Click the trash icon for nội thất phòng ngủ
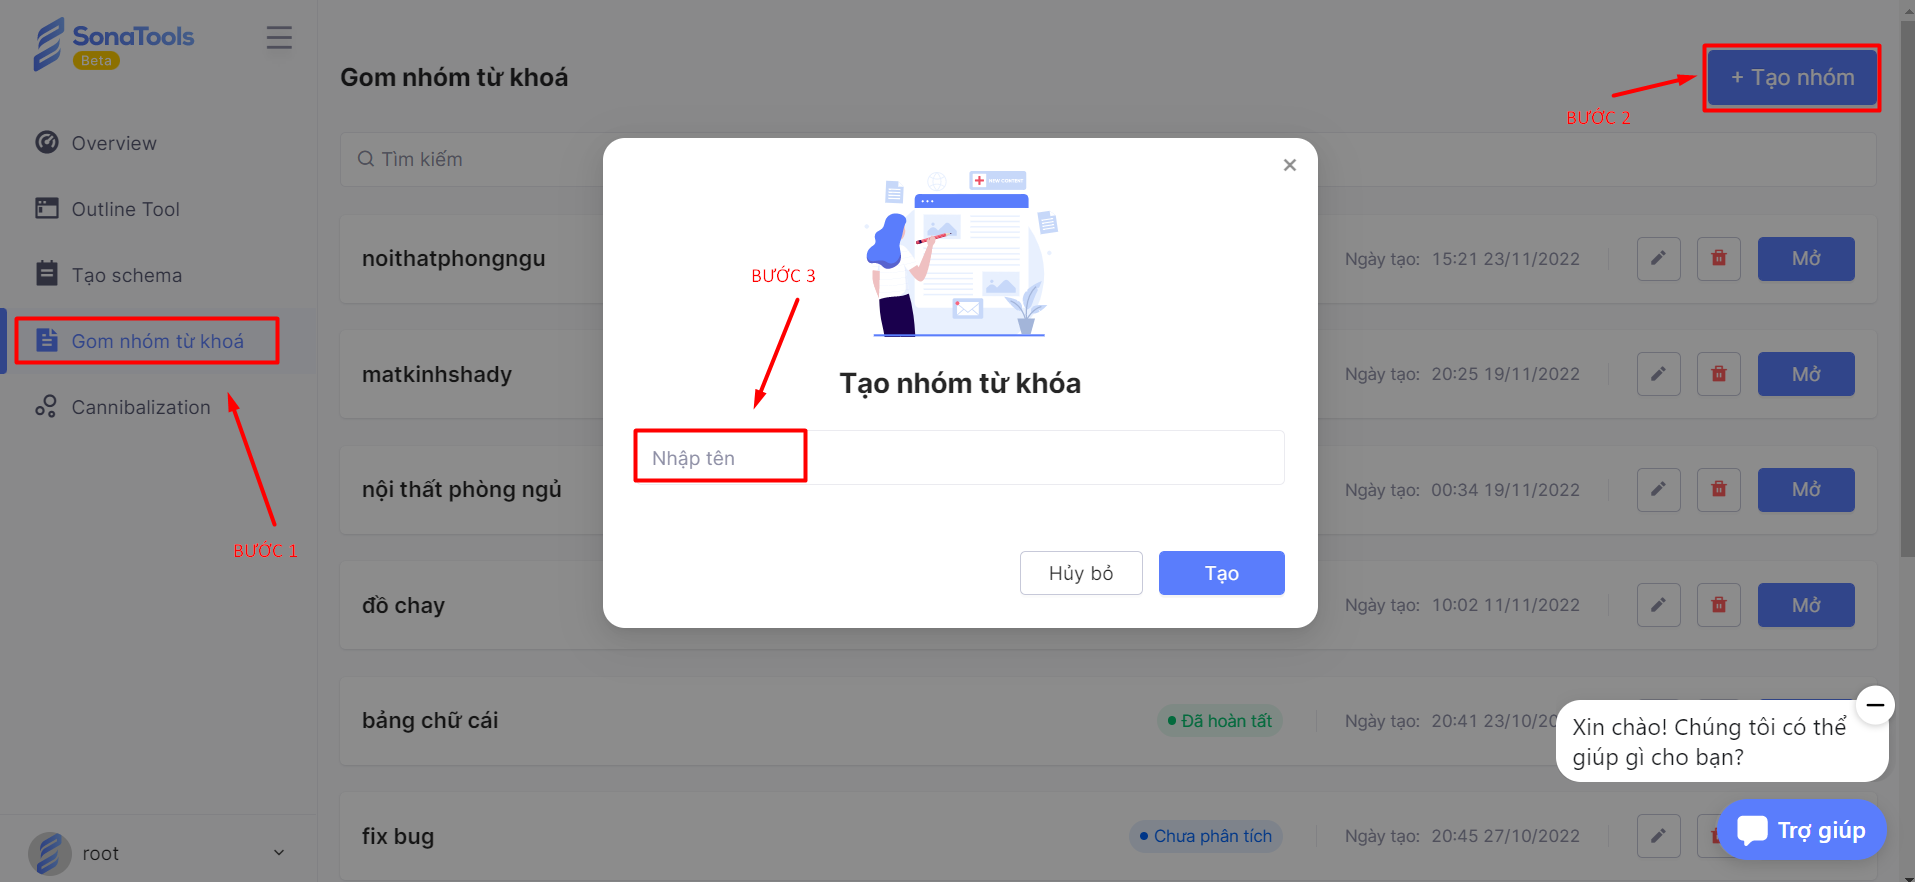Screen dimensions: 1915x882 click(1718, 490)
